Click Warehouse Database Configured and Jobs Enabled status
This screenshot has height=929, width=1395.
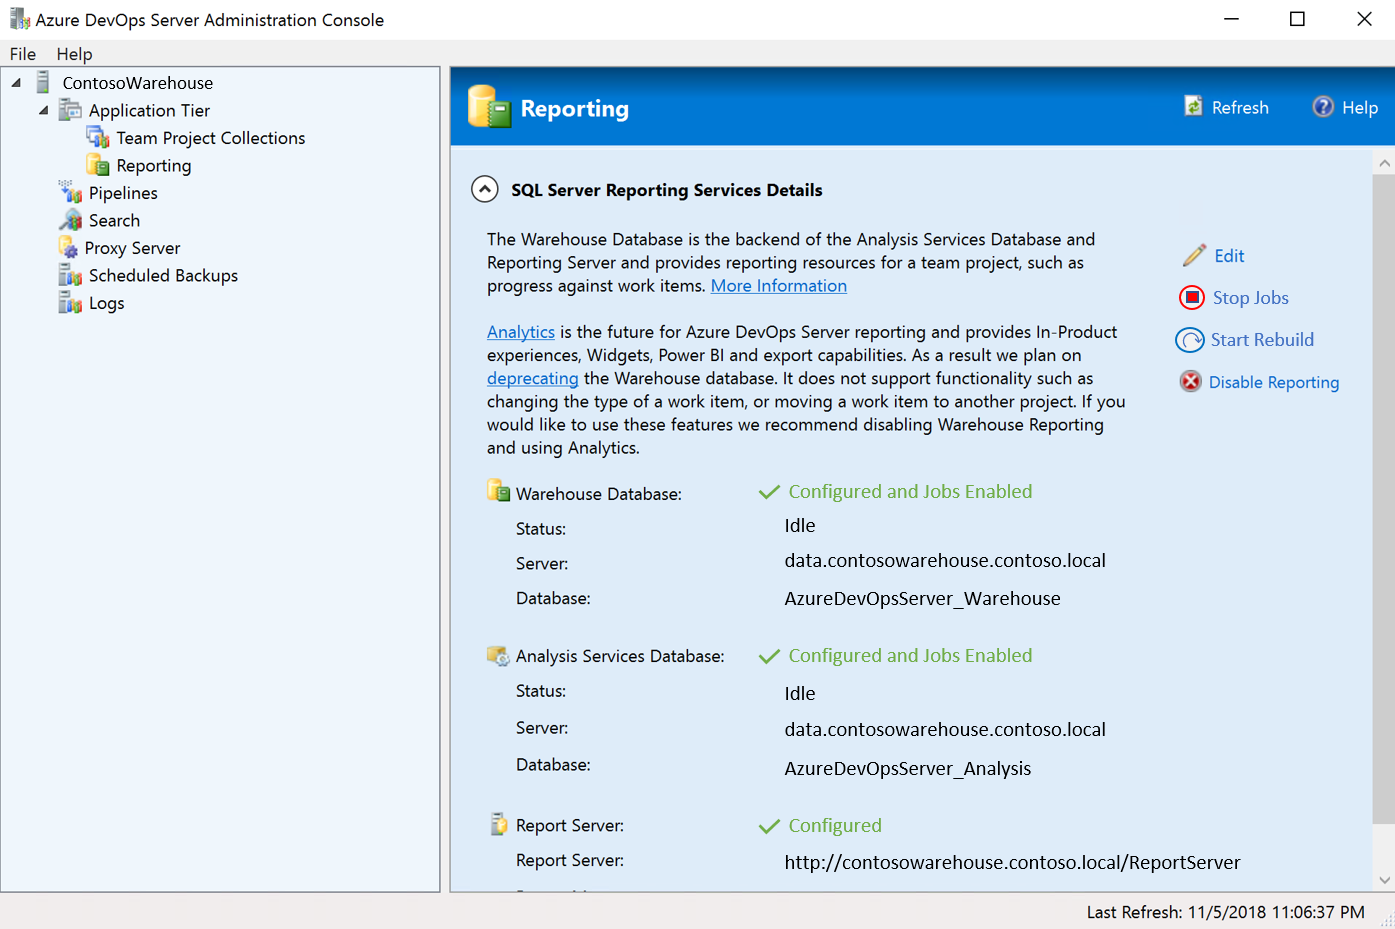[910, 491]
